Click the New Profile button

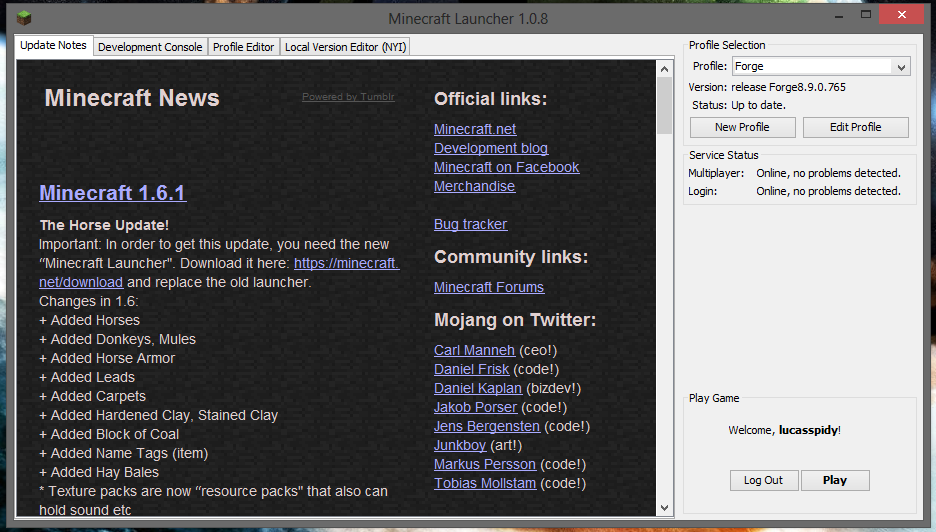[742, 127]
